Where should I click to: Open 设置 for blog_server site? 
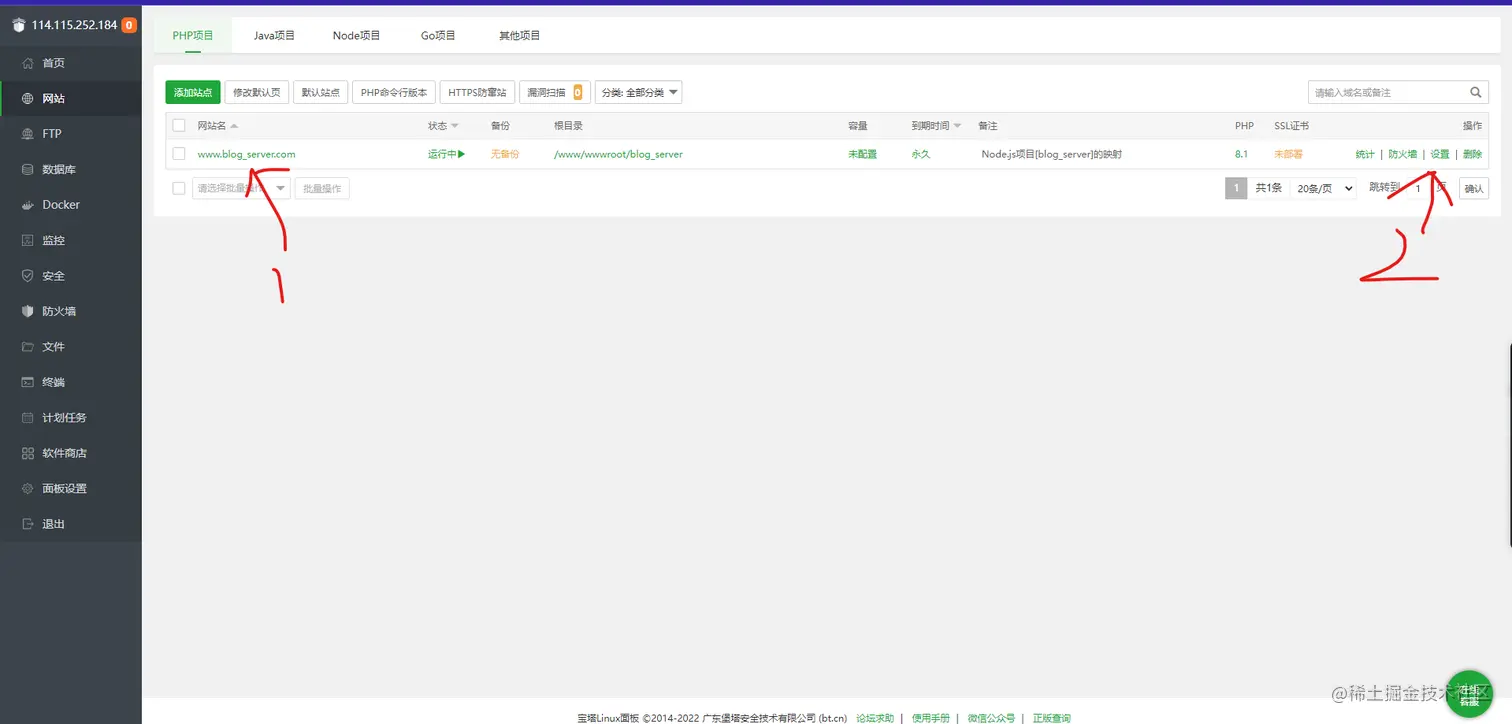click(x=1440, y=154)
